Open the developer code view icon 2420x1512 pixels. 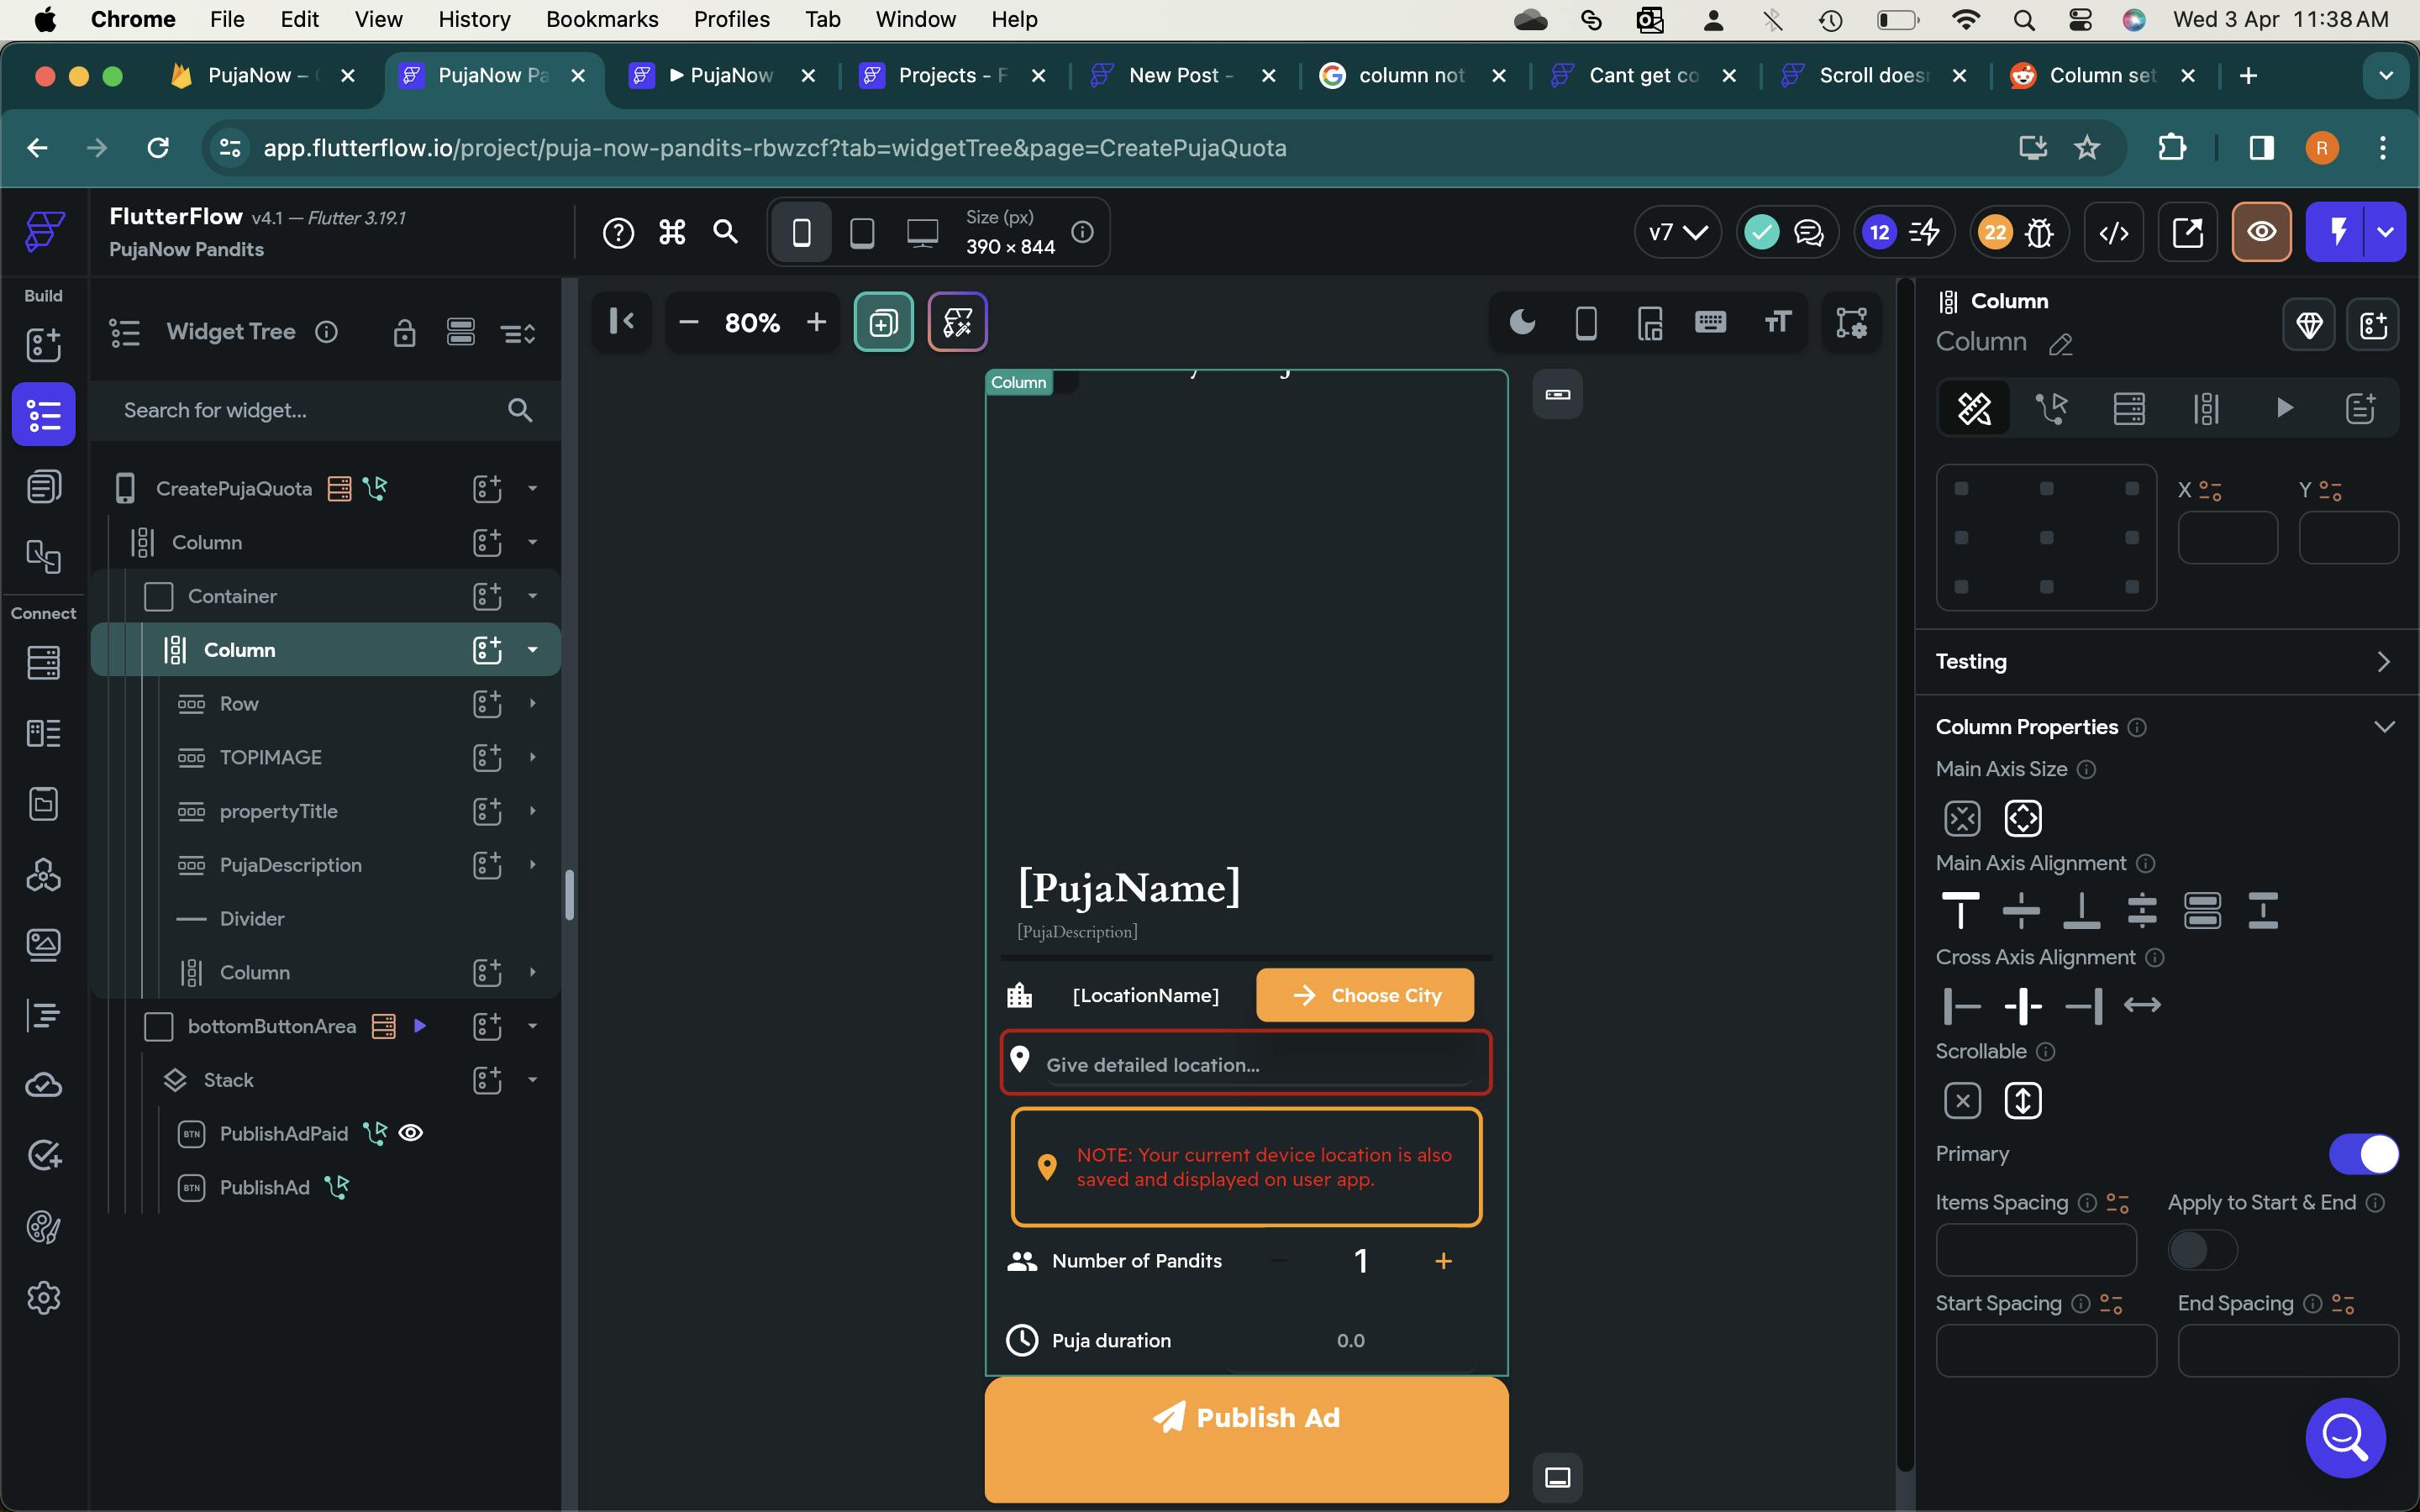click(2113, 233)
